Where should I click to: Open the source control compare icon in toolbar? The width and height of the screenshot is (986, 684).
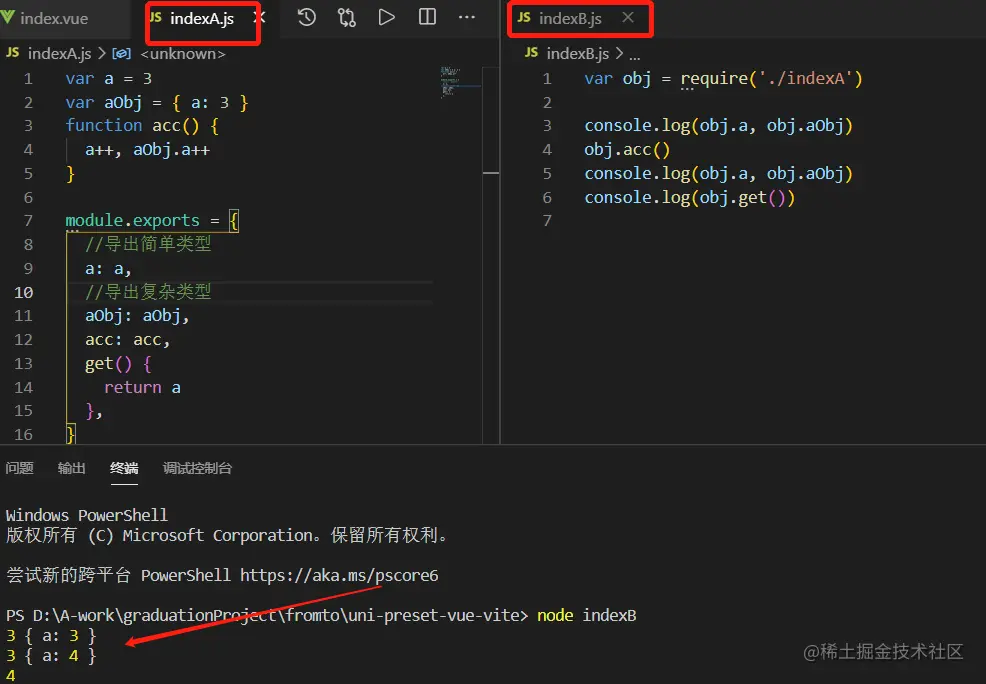pos(347,17)
